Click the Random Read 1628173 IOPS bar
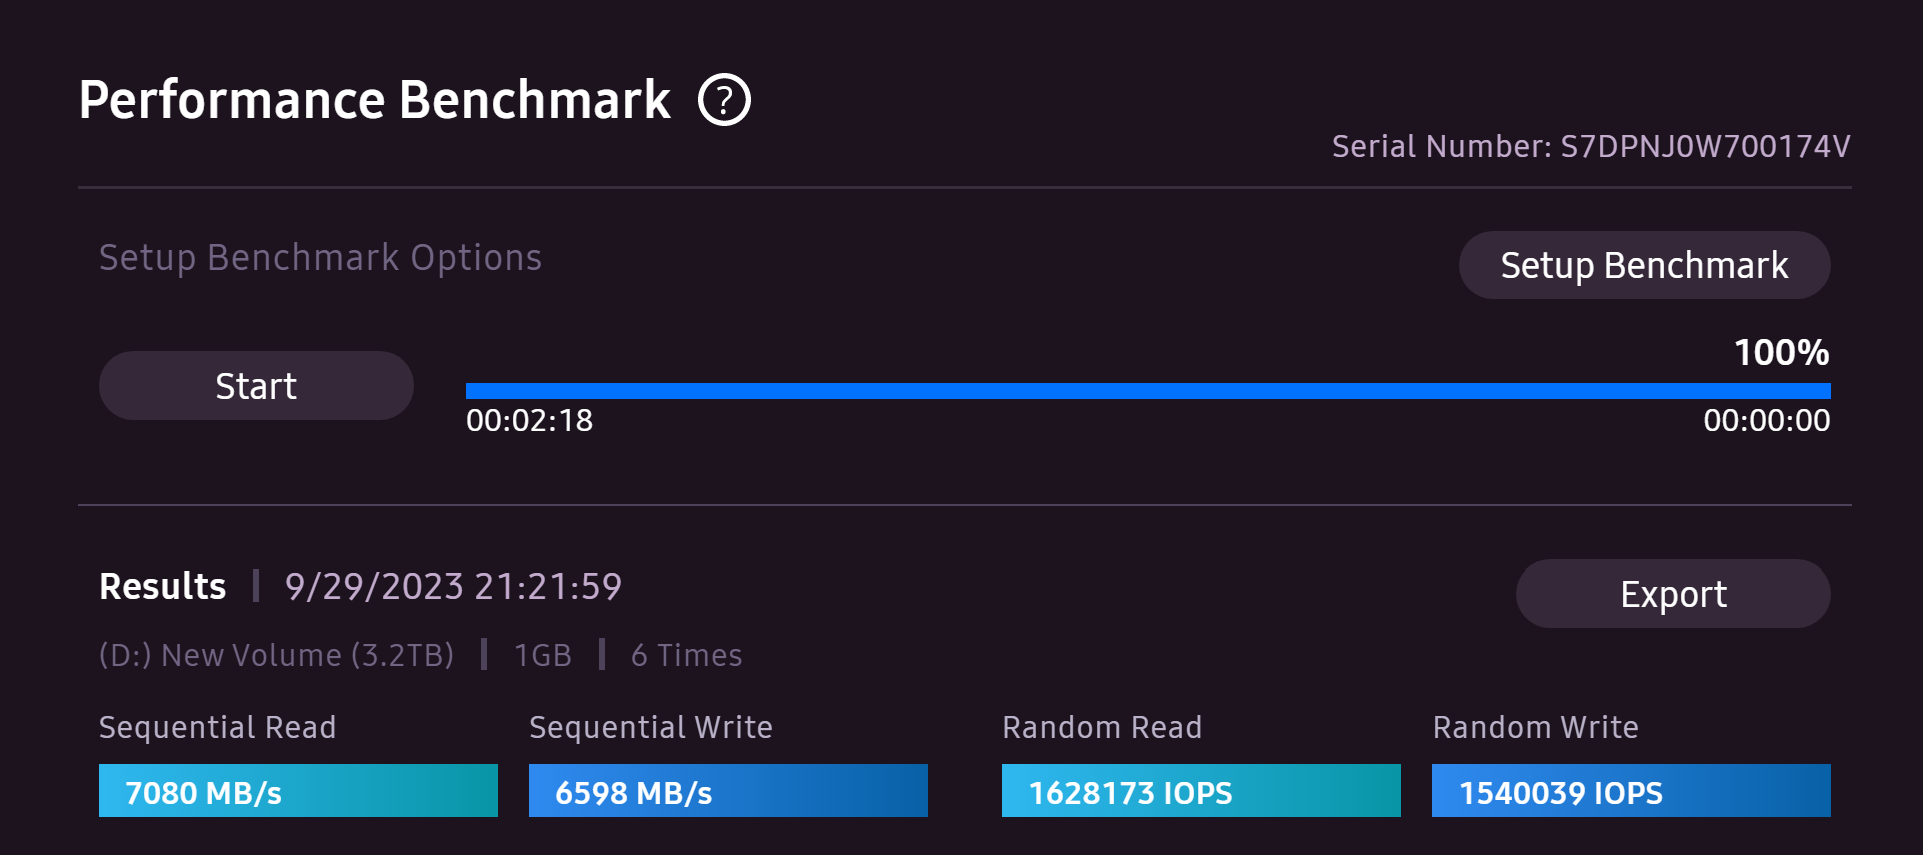The height and width of the screenshot is (855, 1923). click(x=1201, y=791)
